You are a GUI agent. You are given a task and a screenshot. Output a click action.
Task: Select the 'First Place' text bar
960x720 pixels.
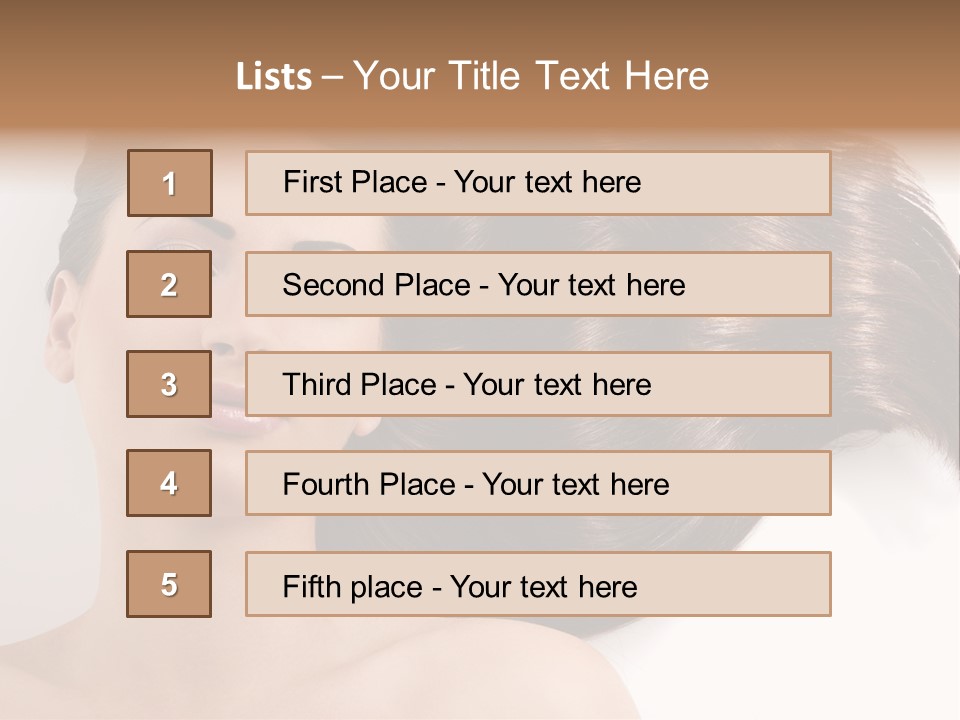click(x=538, y=183)
